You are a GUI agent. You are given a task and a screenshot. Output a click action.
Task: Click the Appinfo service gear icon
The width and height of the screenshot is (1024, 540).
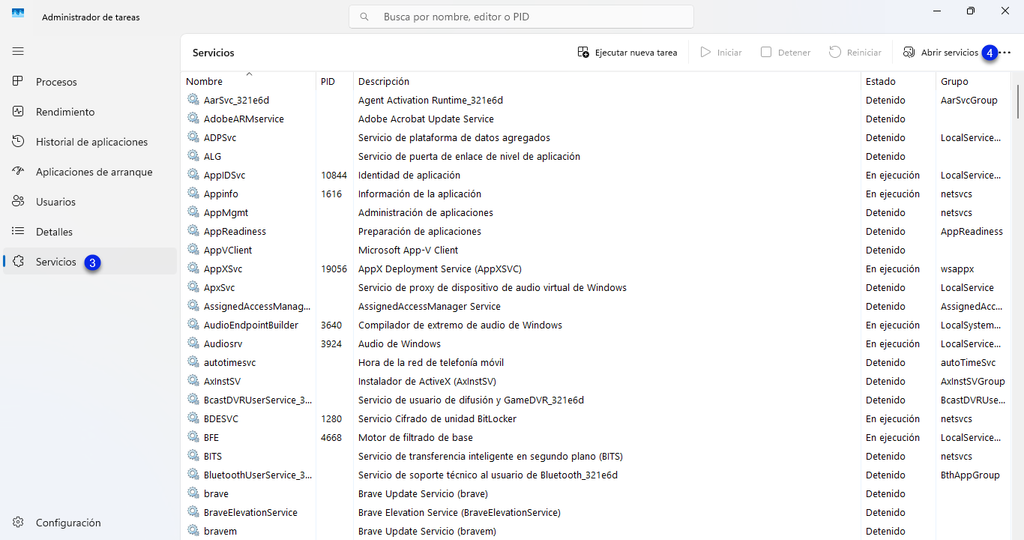(x=193, y=193)
